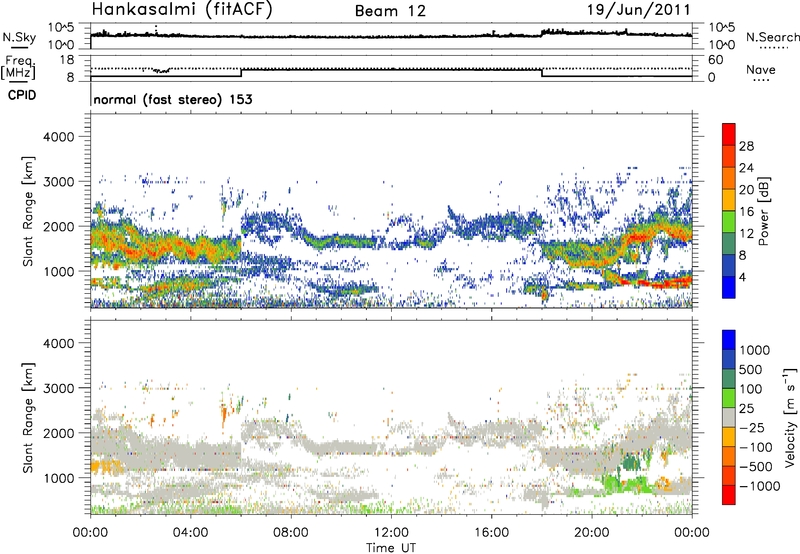The width and height of the screenshot is (800, 554).
Task: Click the 'Time UT' axis label
Action: pos(391,548)
